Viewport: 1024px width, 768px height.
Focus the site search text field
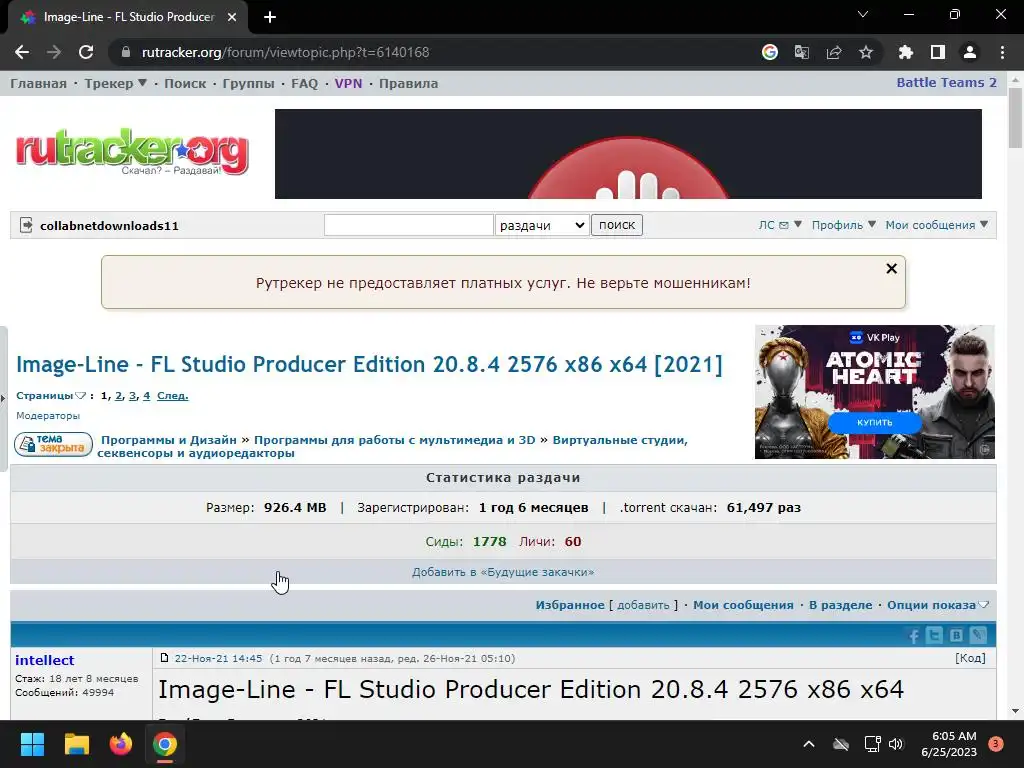(x=409, y=225)
